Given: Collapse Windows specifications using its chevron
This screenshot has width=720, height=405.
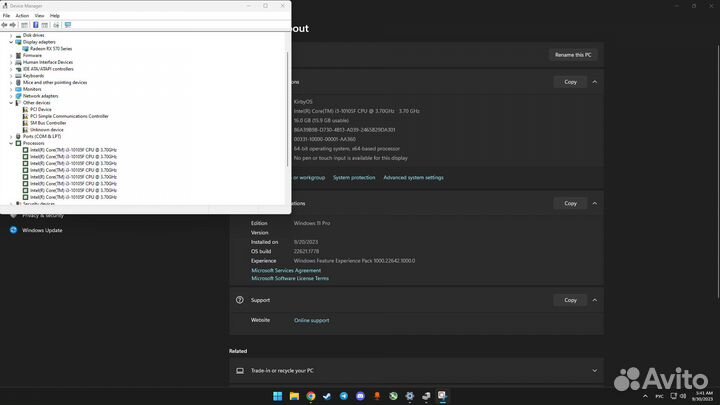Looking at the screenshot, I should pos(595,203).
